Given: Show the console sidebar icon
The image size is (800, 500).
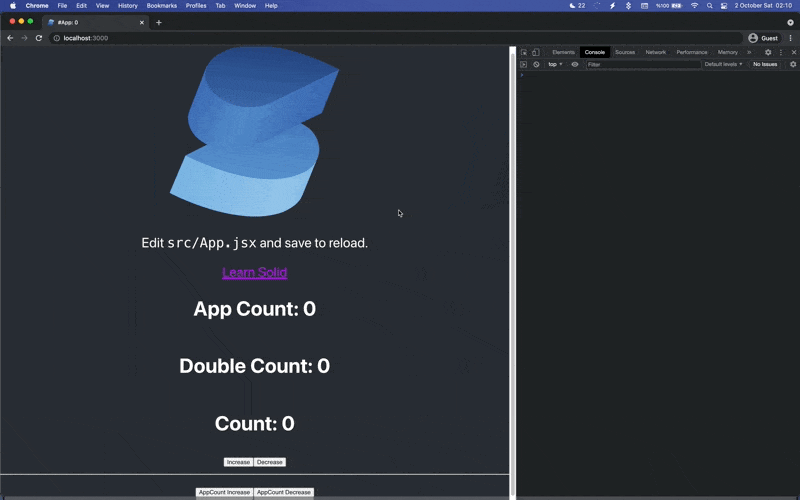Looking at the screenshot, I should pyautogui.click(x=523, y=64).
